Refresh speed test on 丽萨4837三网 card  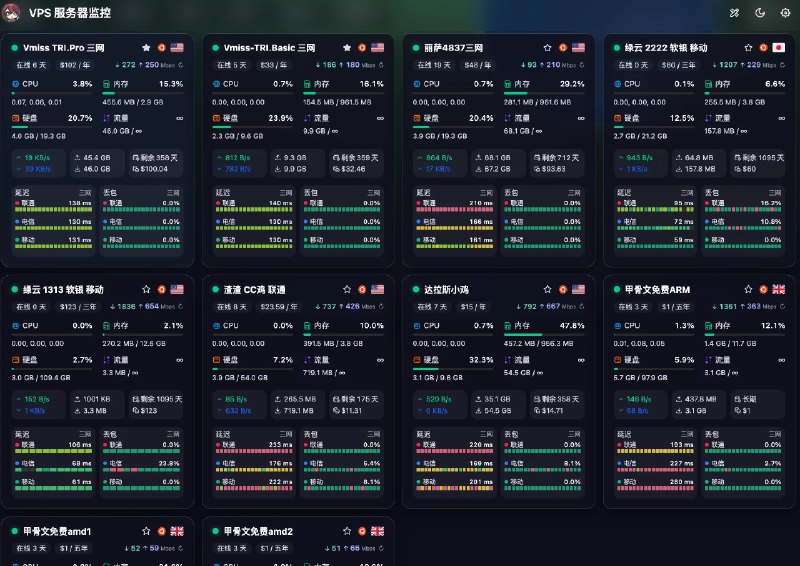point(582,65)
